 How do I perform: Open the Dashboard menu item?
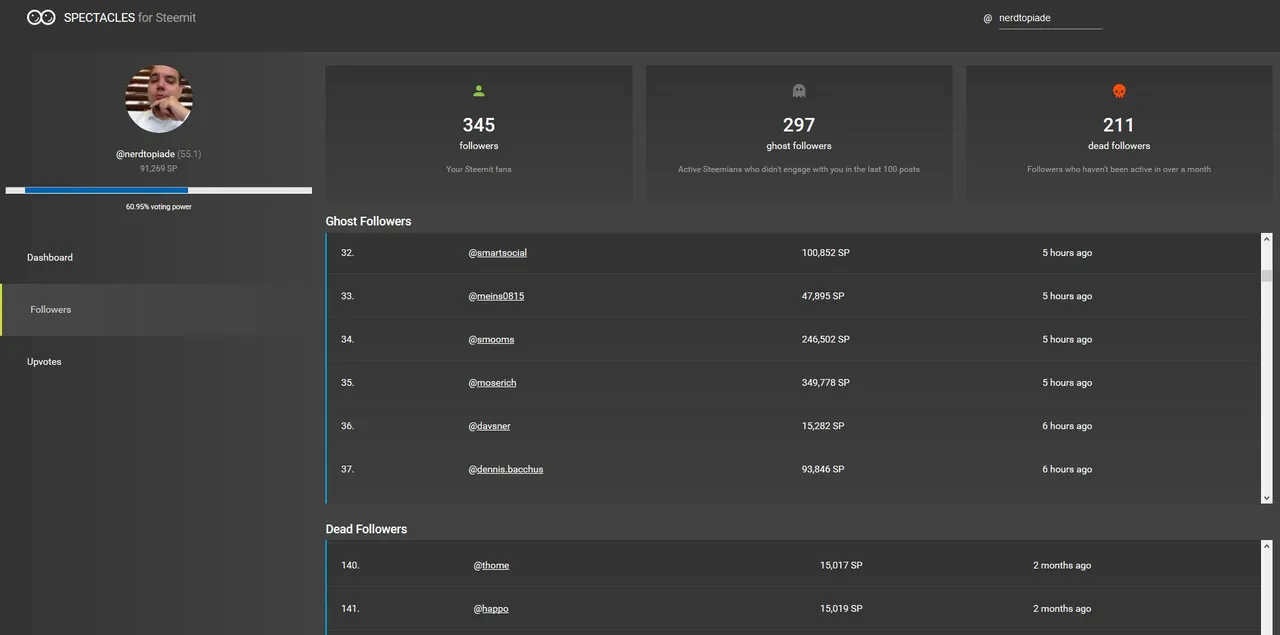(x=50, y=258)
